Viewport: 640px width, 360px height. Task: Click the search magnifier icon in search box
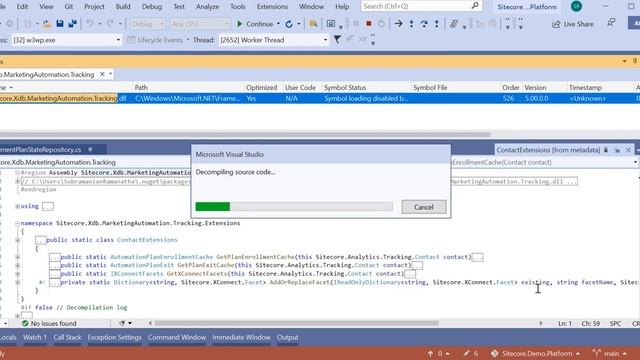point(475,6)
